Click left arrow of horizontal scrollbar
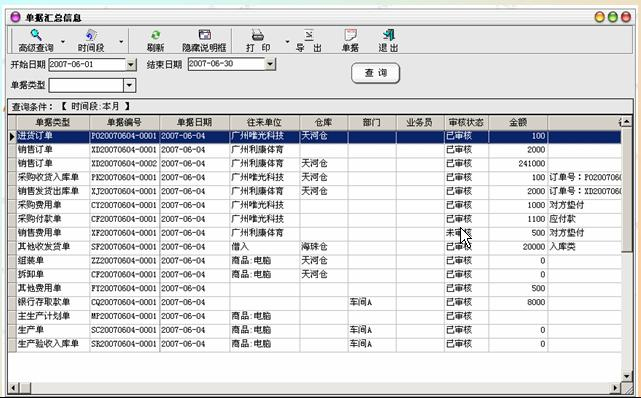 (13, 388)
